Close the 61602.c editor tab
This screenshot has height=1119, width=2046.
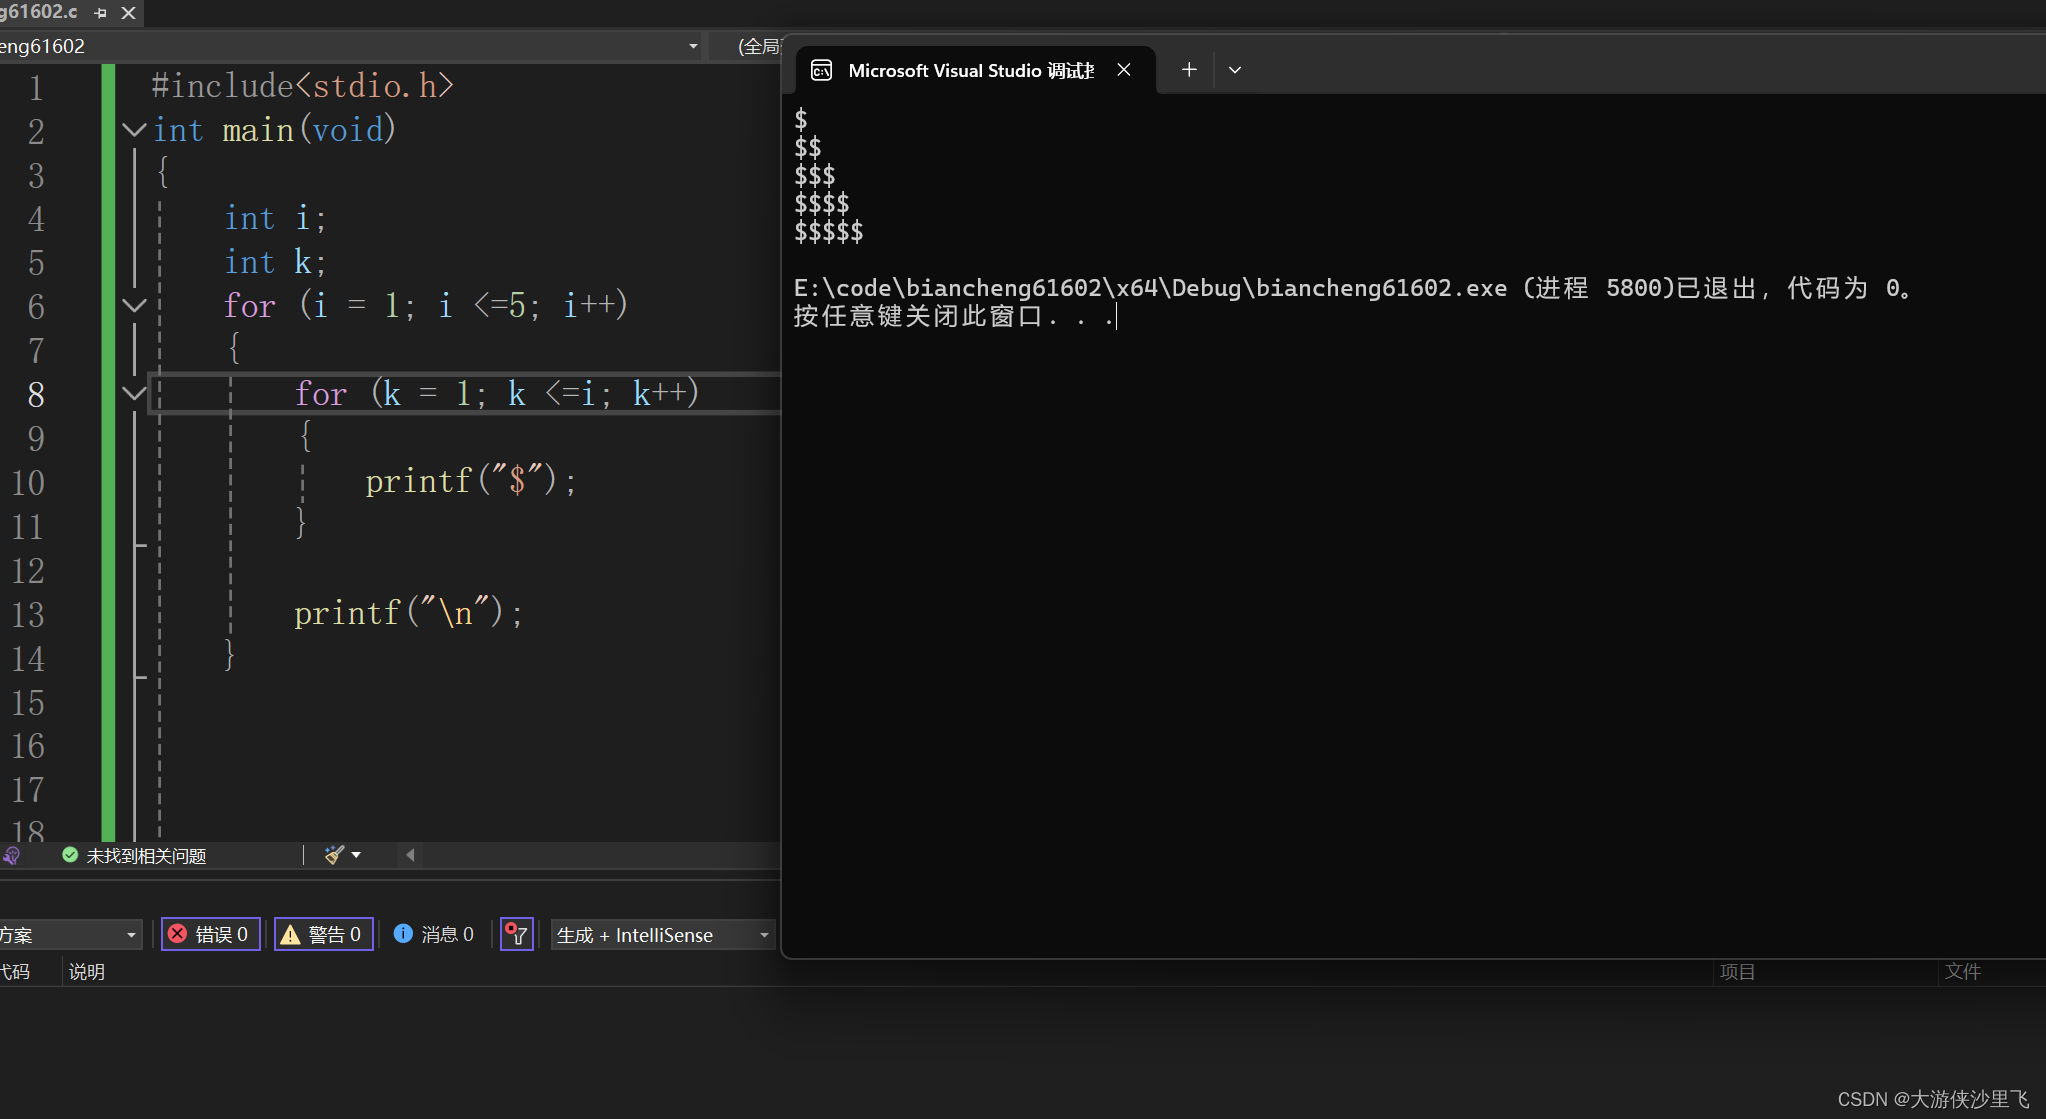click(x=128, y=13)
